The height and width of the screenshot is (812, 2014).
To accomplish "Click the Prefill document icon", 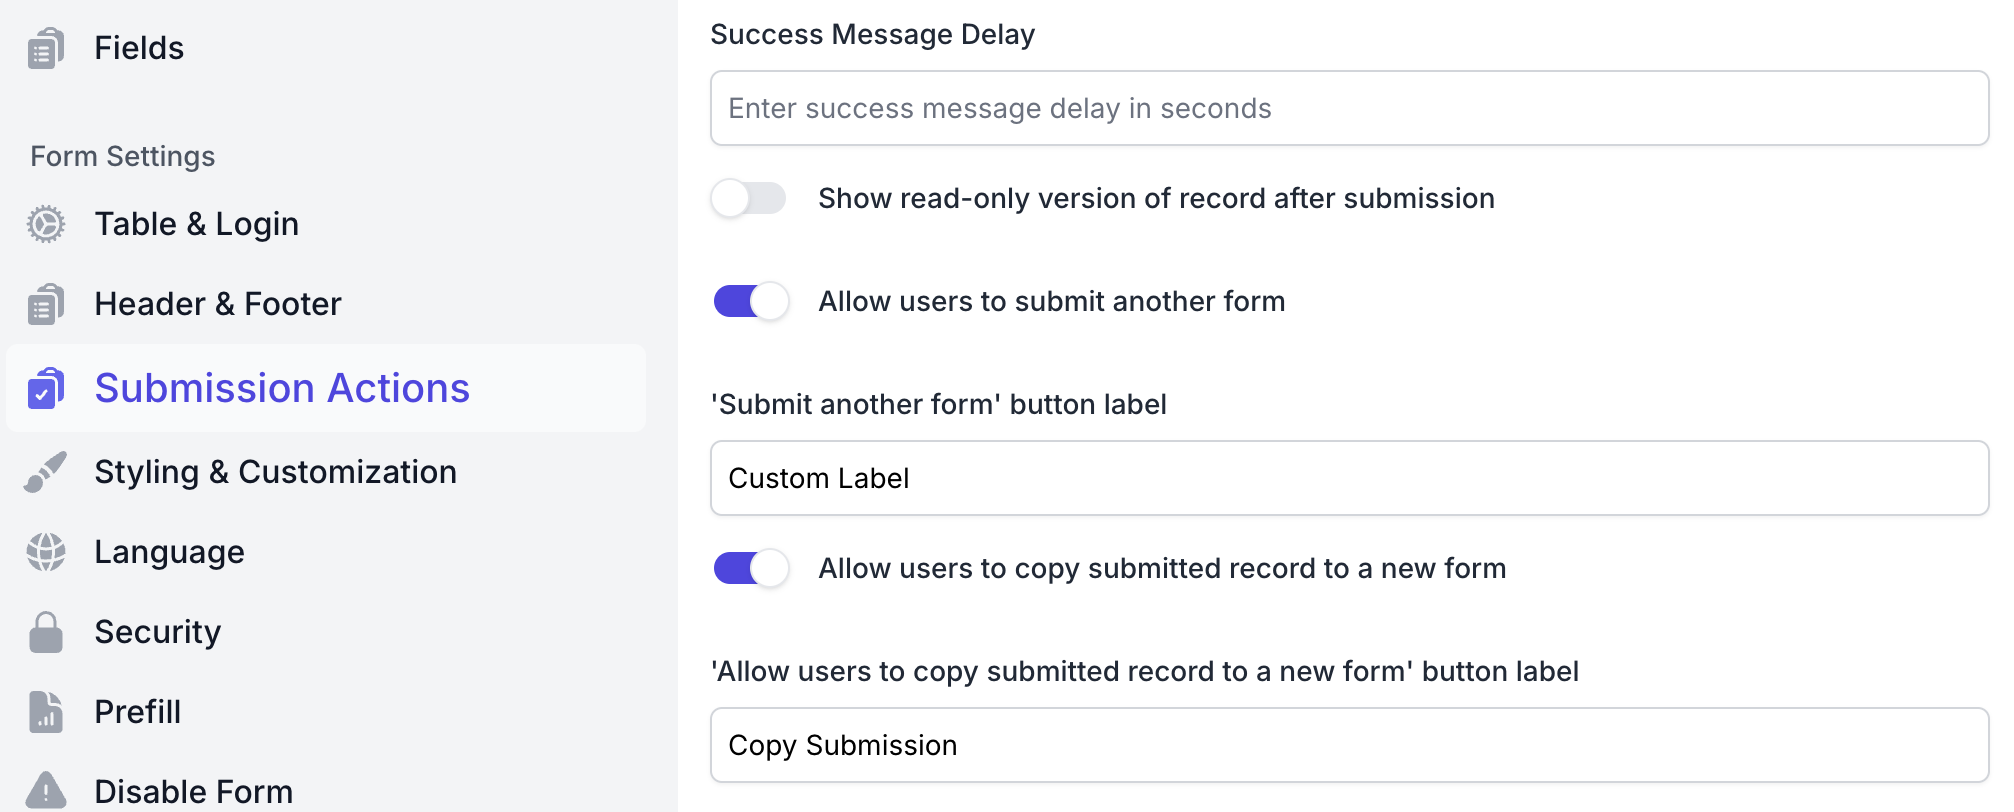I will (x=46, y=712).
